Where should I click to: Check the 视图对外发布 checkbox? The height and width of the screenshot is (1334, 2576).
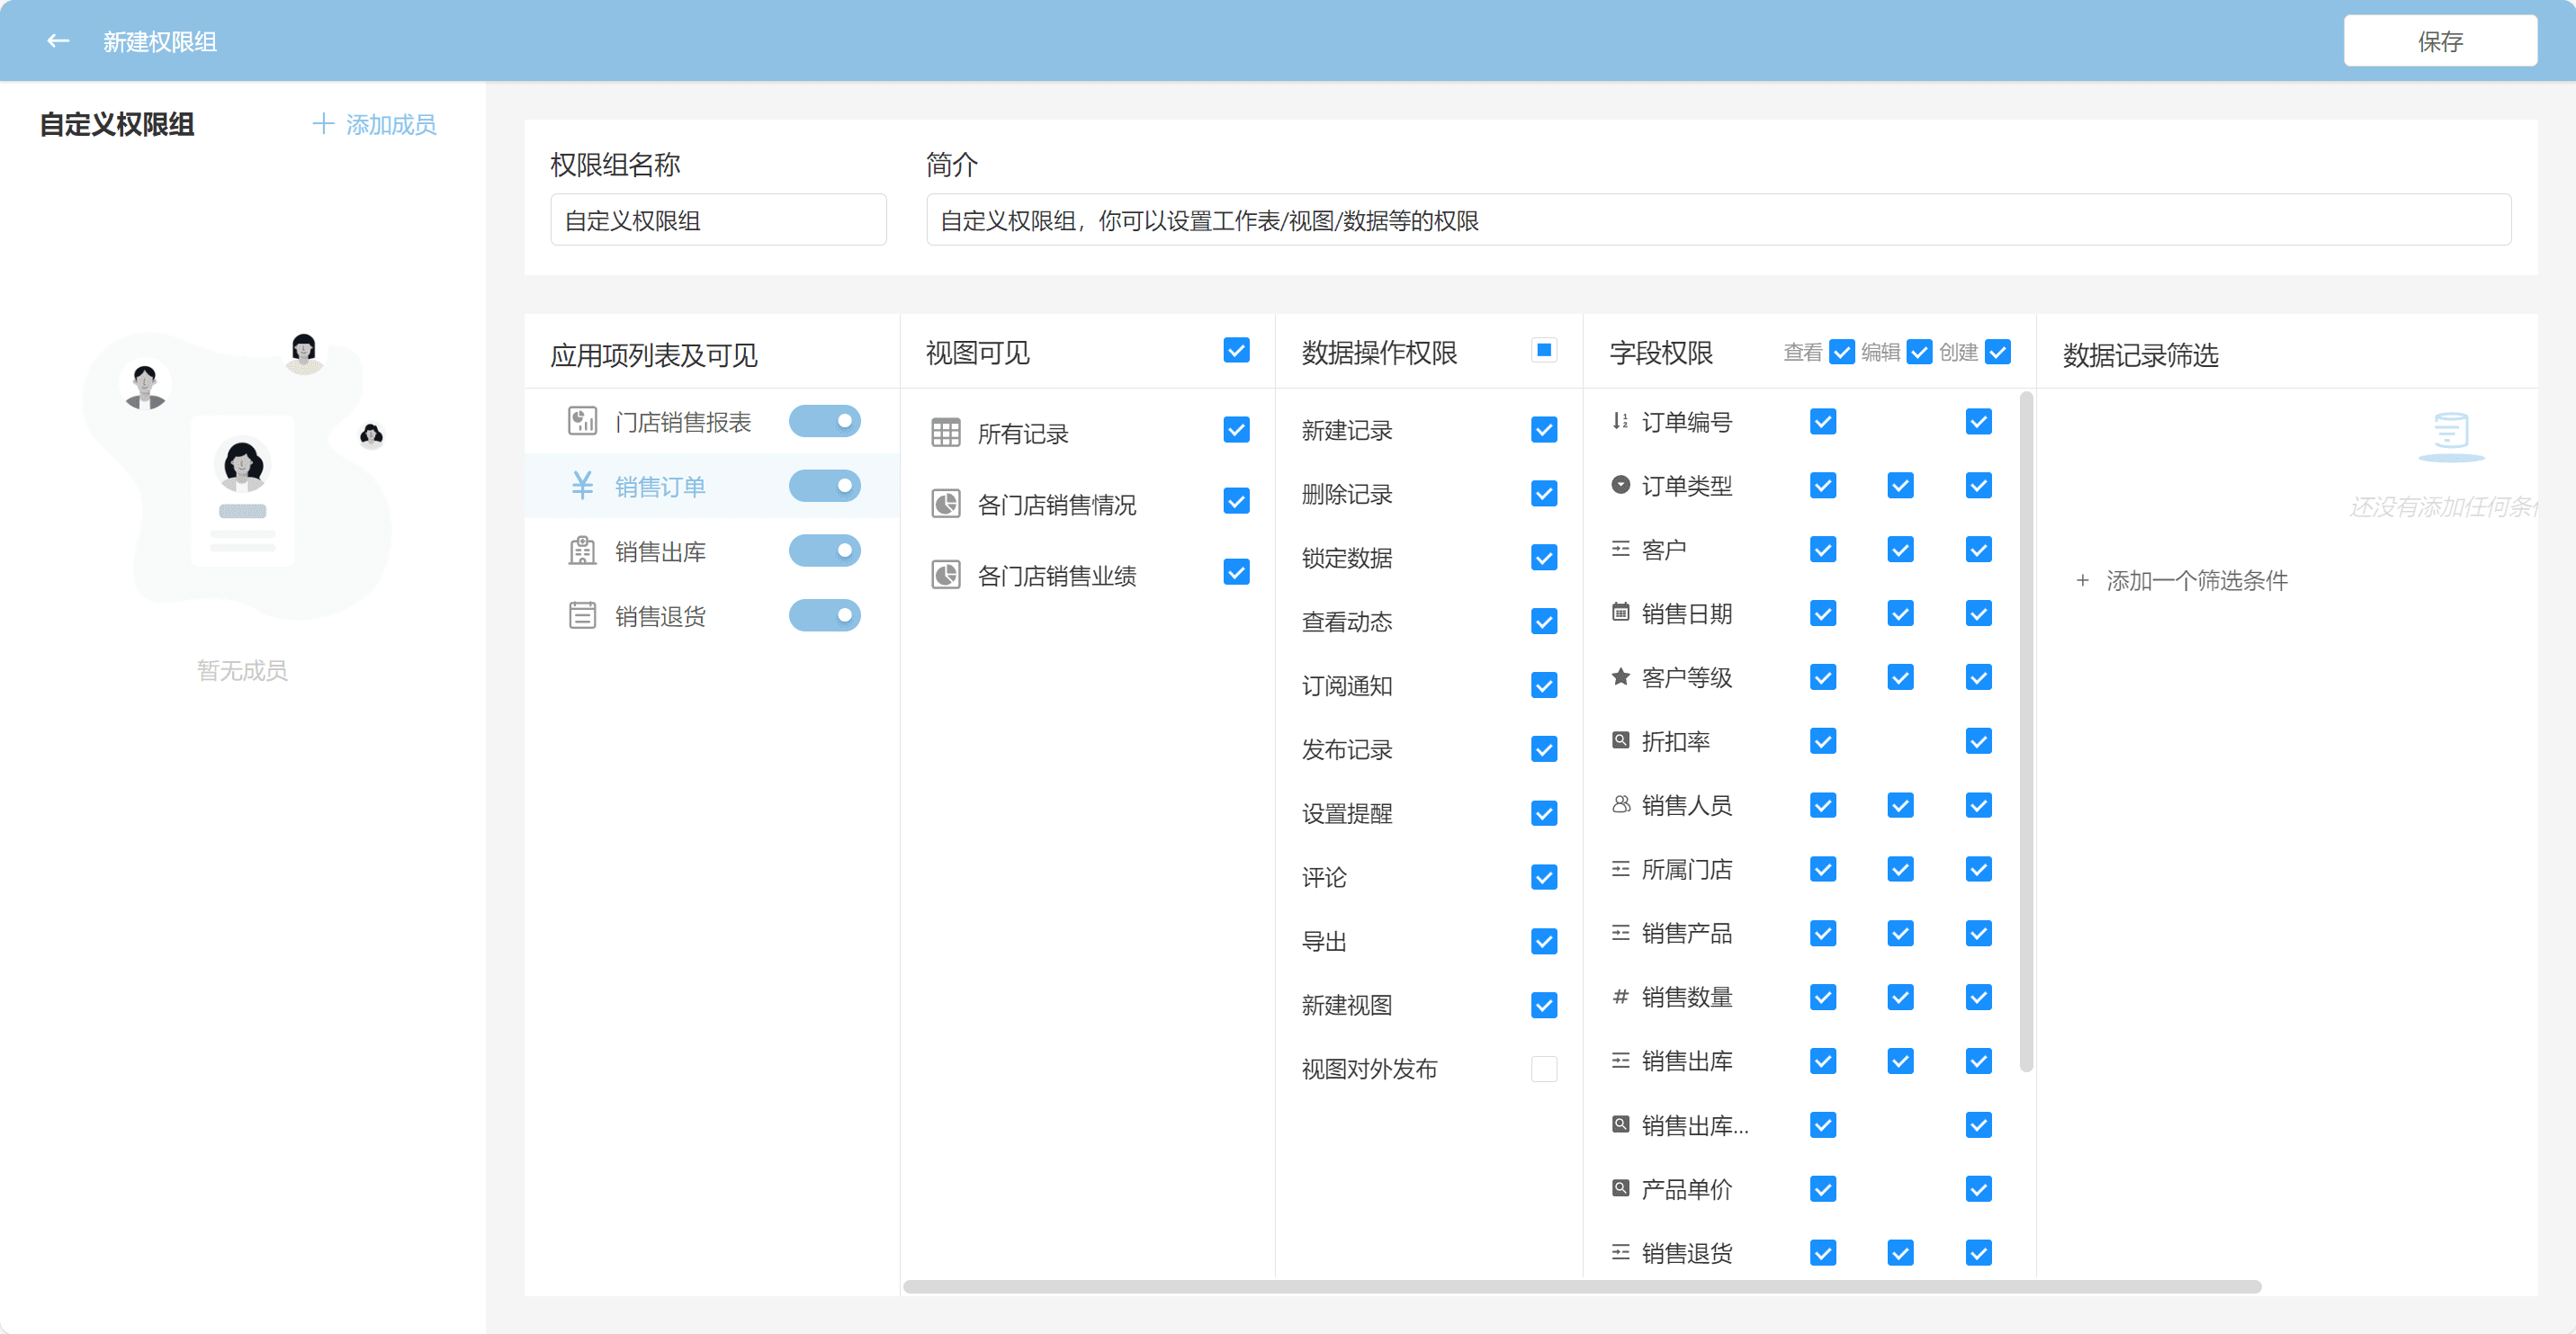coord(1543,1069)
